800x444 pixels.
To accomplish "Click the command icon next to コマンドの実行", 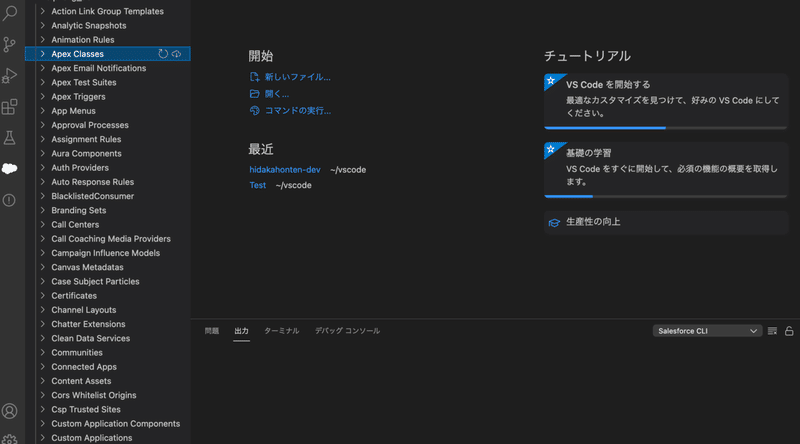I will pos(254,111).
